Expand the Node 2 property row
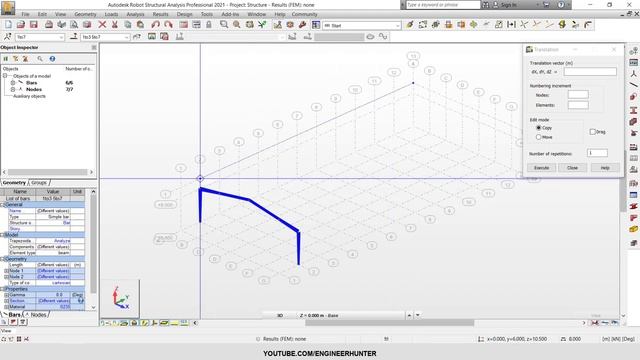640x360 pixels. tap(7, 277)
